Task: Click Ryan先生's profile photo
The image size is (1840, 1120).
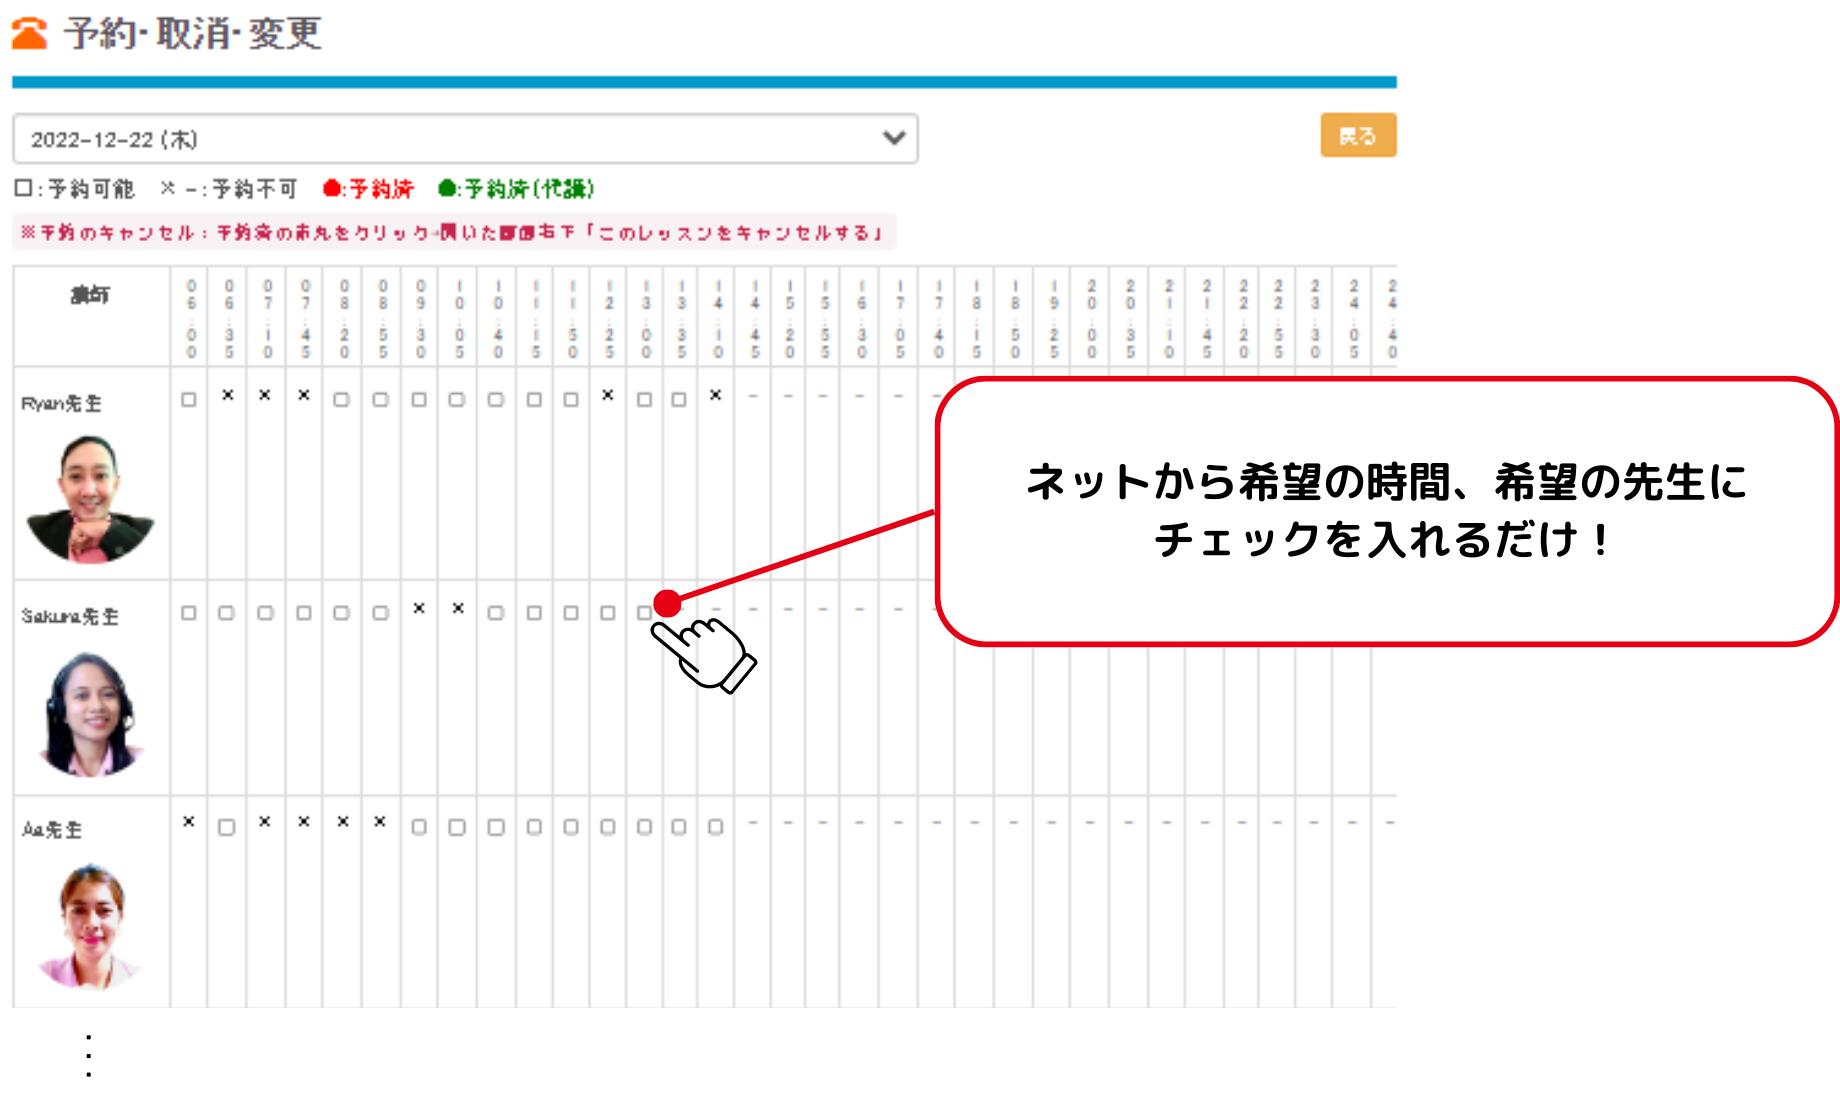Action: pos(90,498)
